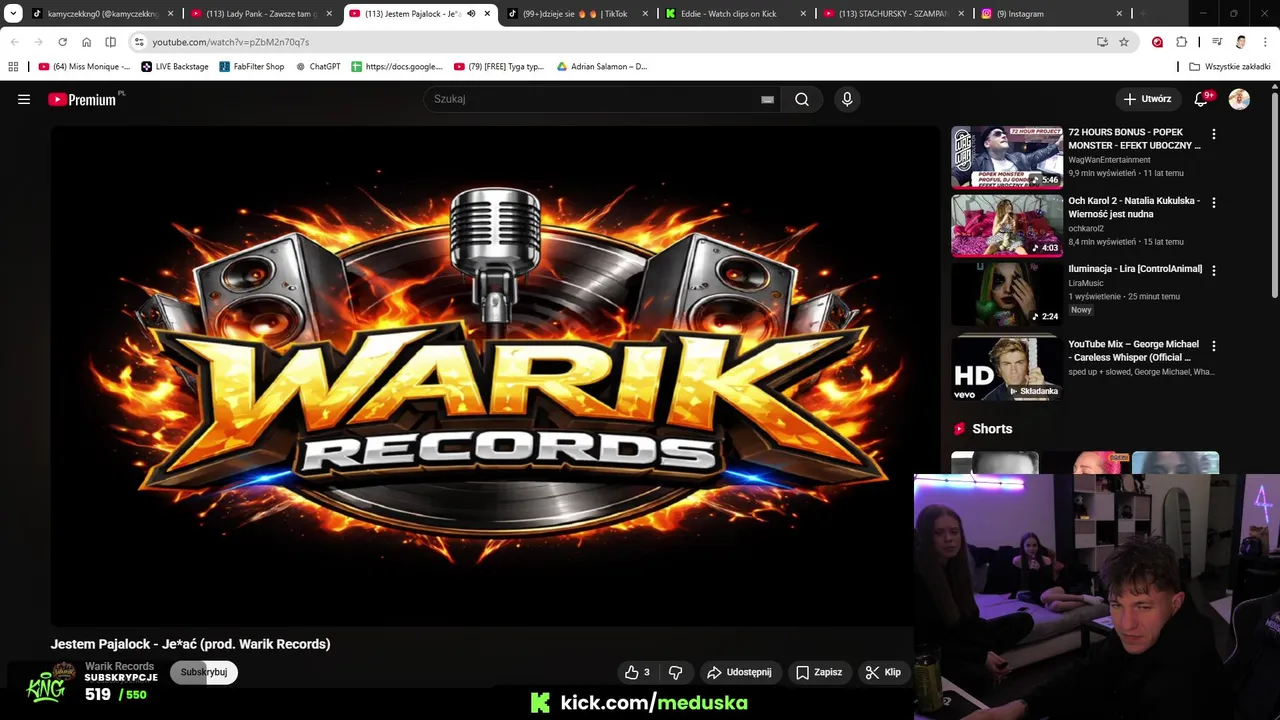Click the browser address bar URL
The width and height of the screenshot is (1280, 720).
[231, 42]
